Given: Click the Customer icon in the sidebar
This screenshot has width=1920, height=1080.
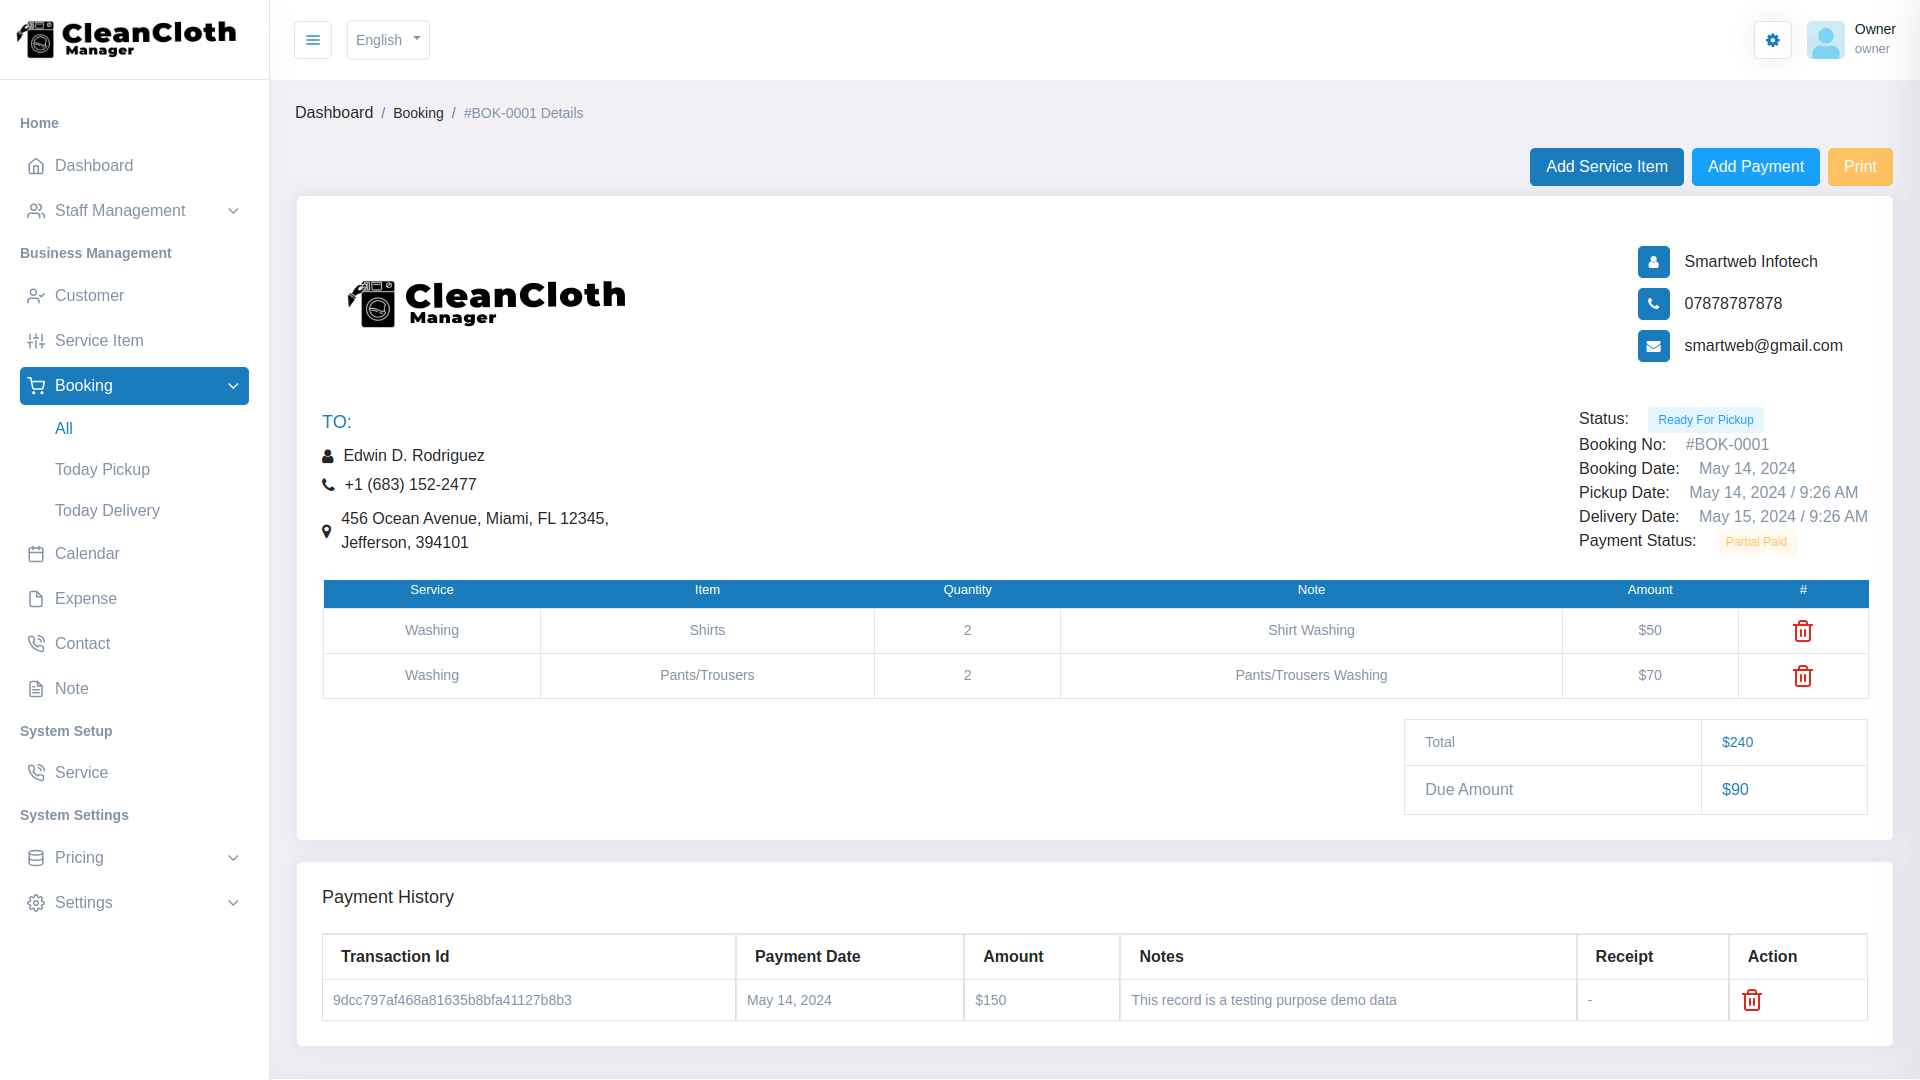Looking at the screenshot, I should coord(36,296).
